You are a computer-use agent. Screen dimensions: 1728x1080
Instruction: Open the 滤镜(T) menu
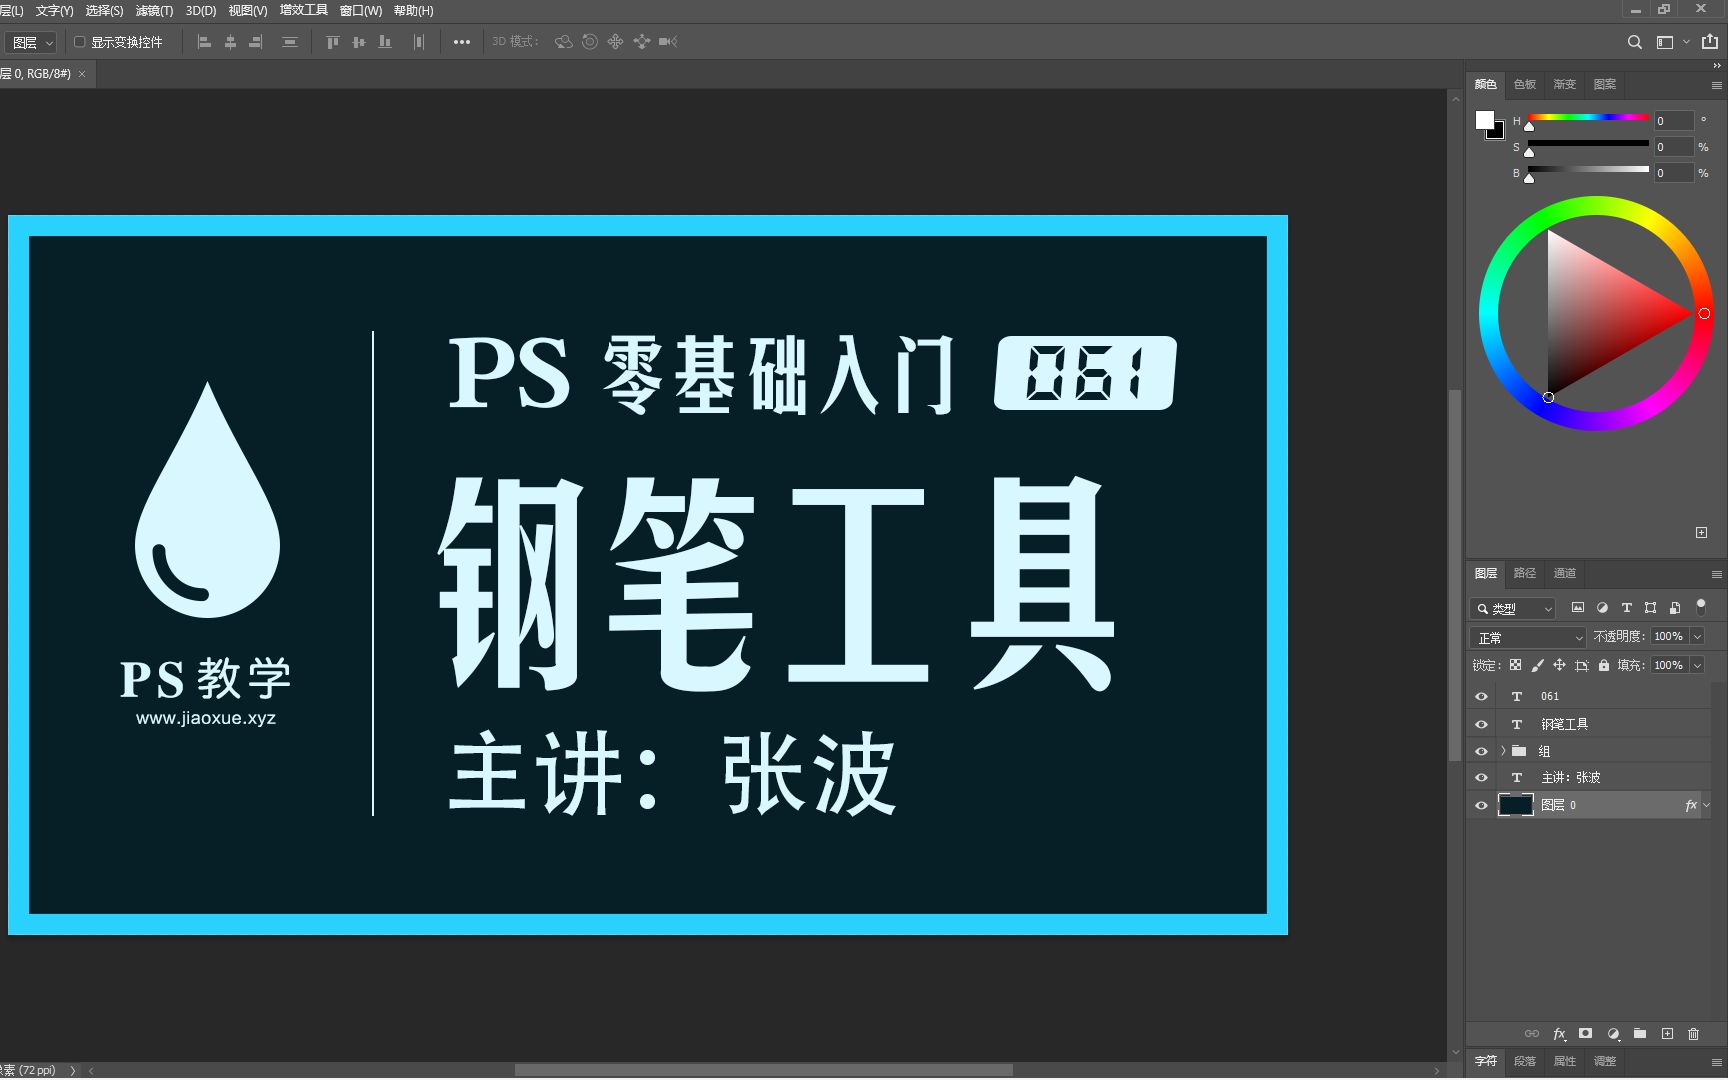click(x=154, y=11)
